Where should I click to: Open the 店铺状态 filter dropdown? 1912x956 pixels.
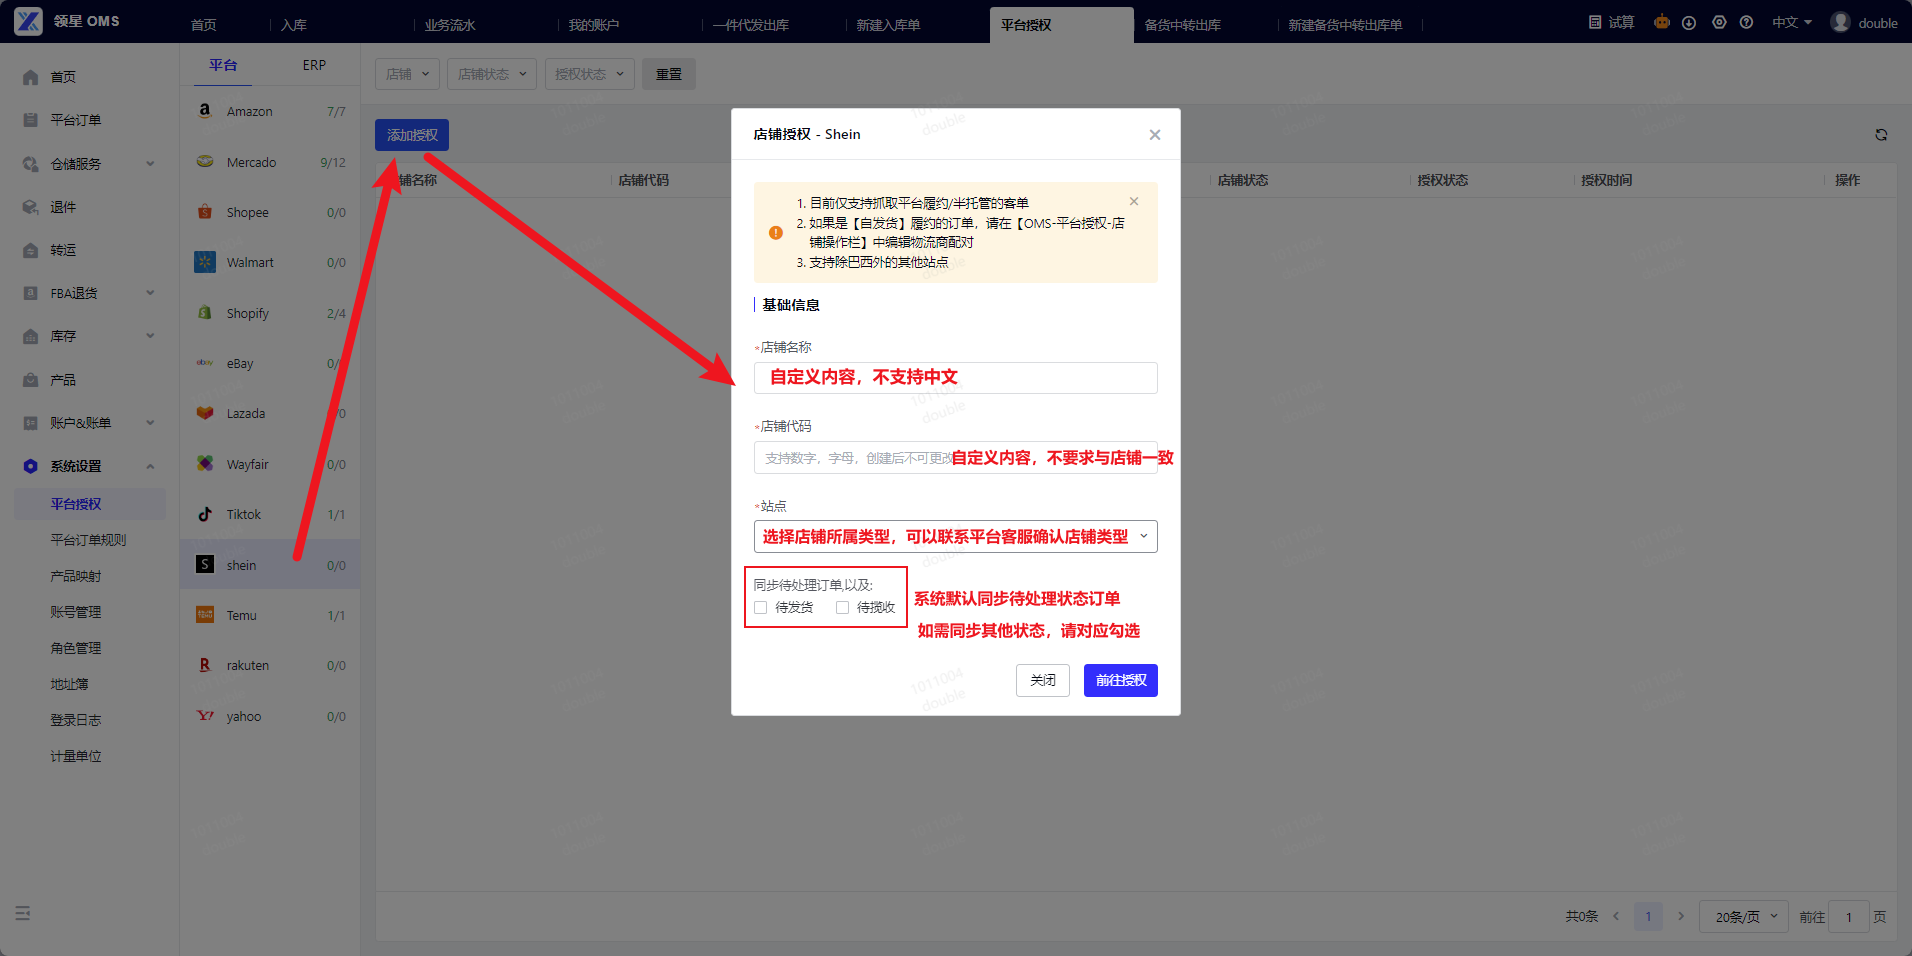492,74
